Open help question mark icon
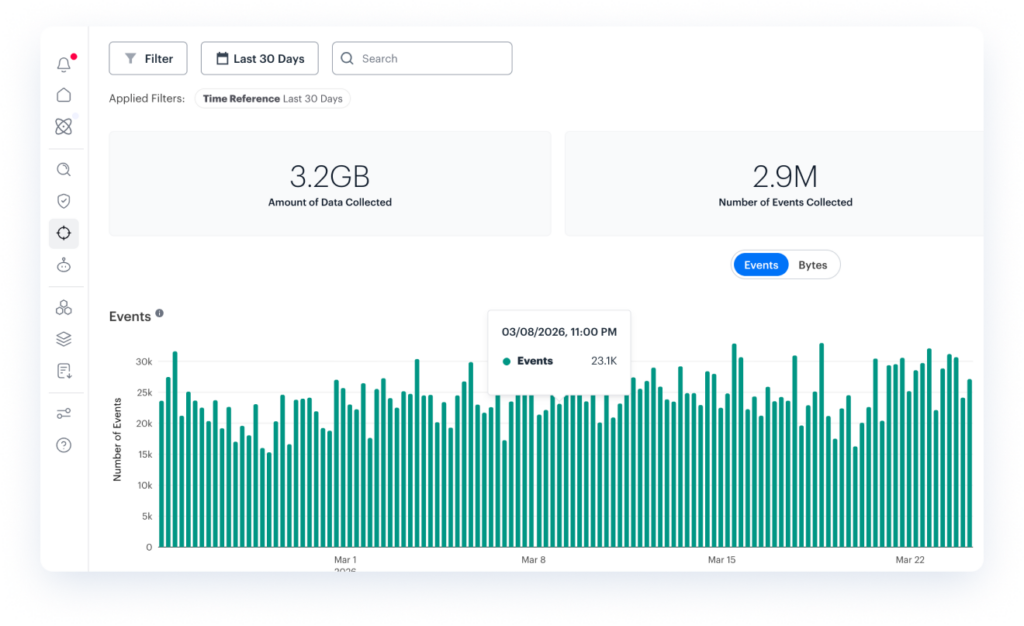Image resolution: width=1024 pixels, height=626 pixels. 64,445
